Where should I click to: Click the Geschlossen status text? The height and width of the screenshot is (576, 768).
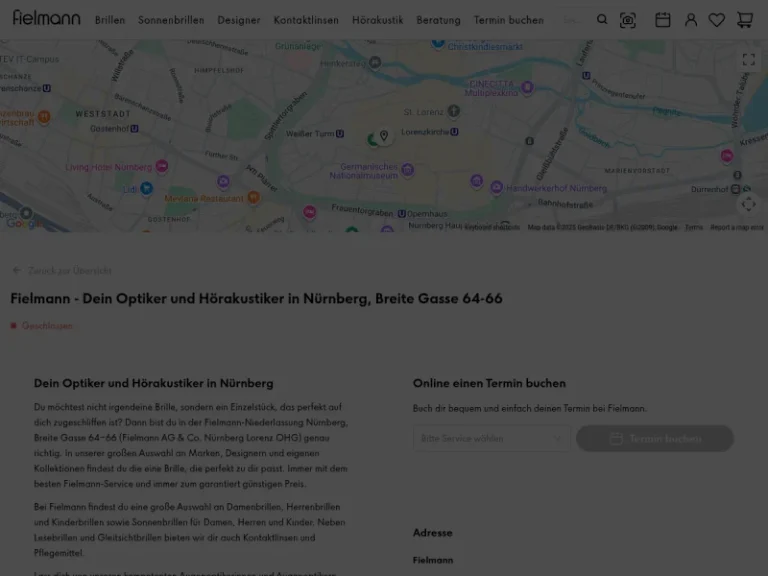47,326
